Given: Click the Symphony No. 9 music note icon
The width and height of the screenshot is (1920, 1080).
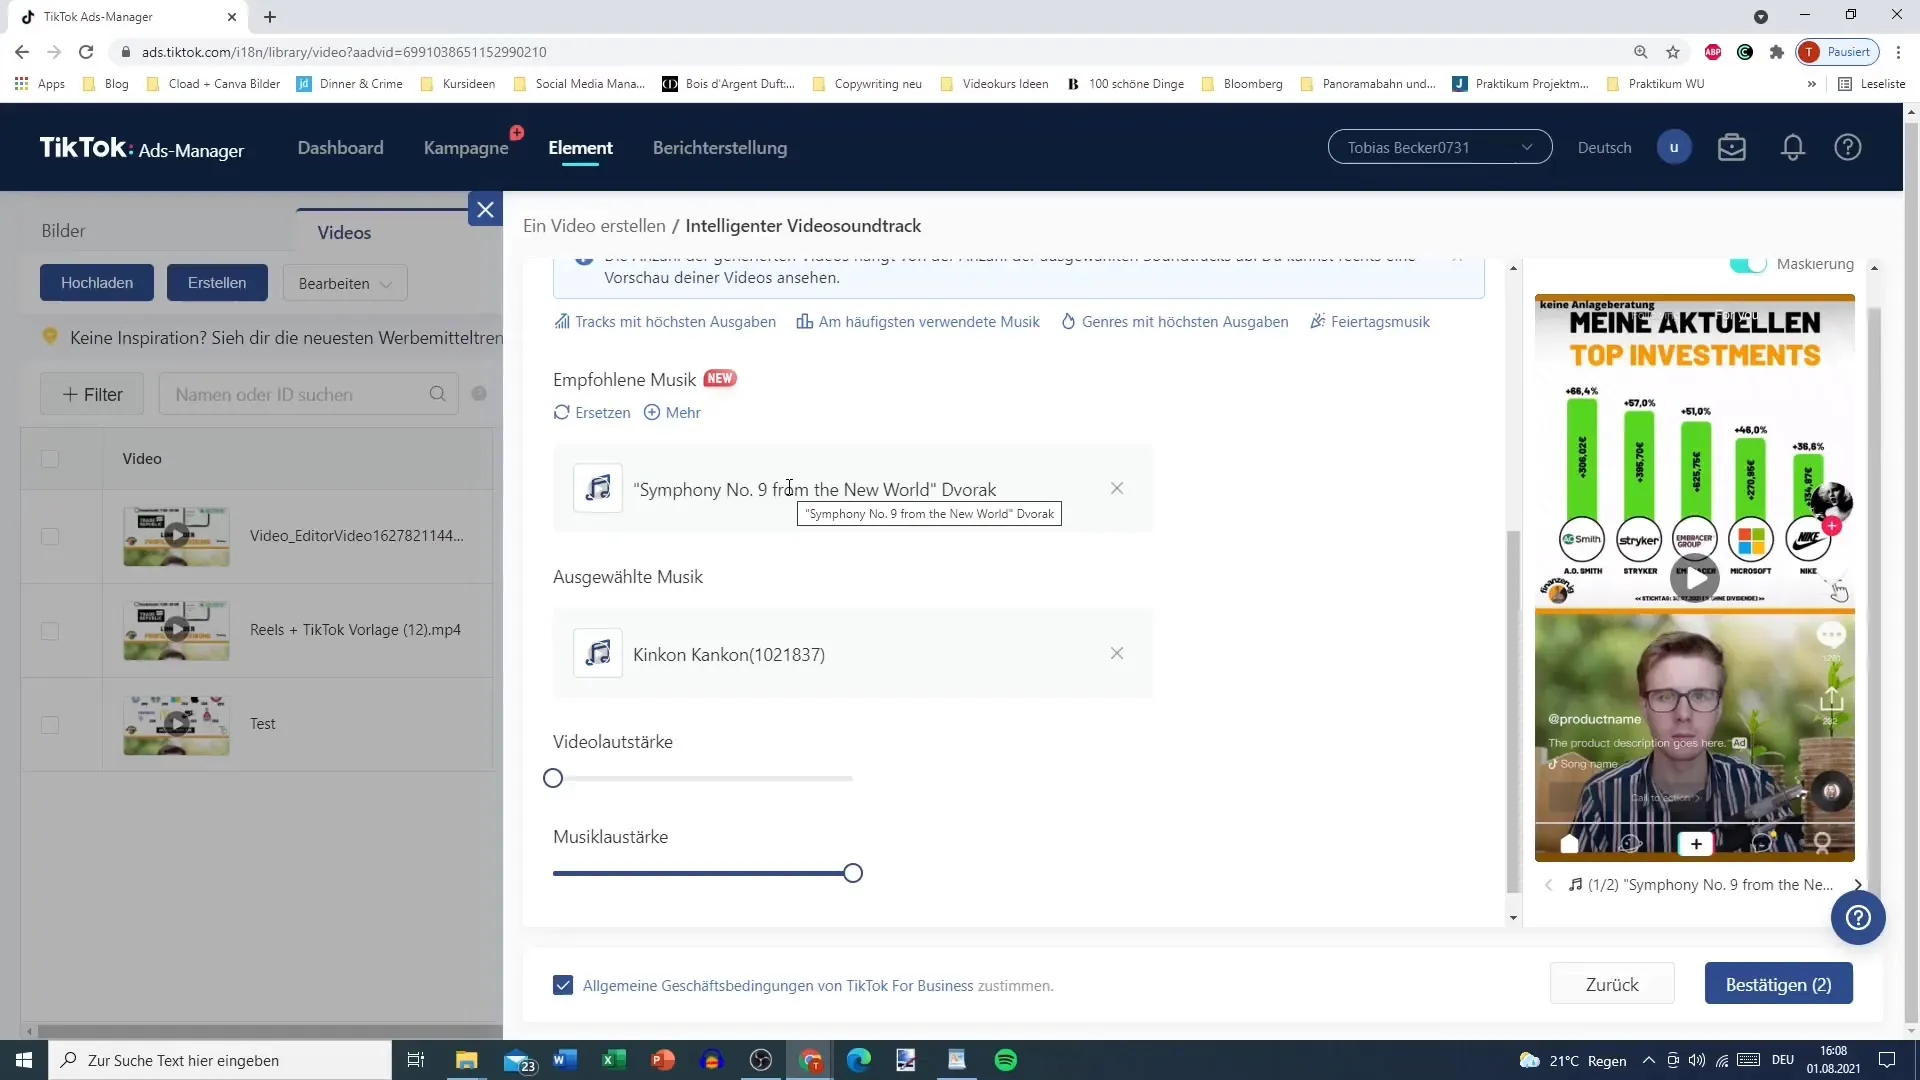Looking at the screenshot, I should (598, 489).
